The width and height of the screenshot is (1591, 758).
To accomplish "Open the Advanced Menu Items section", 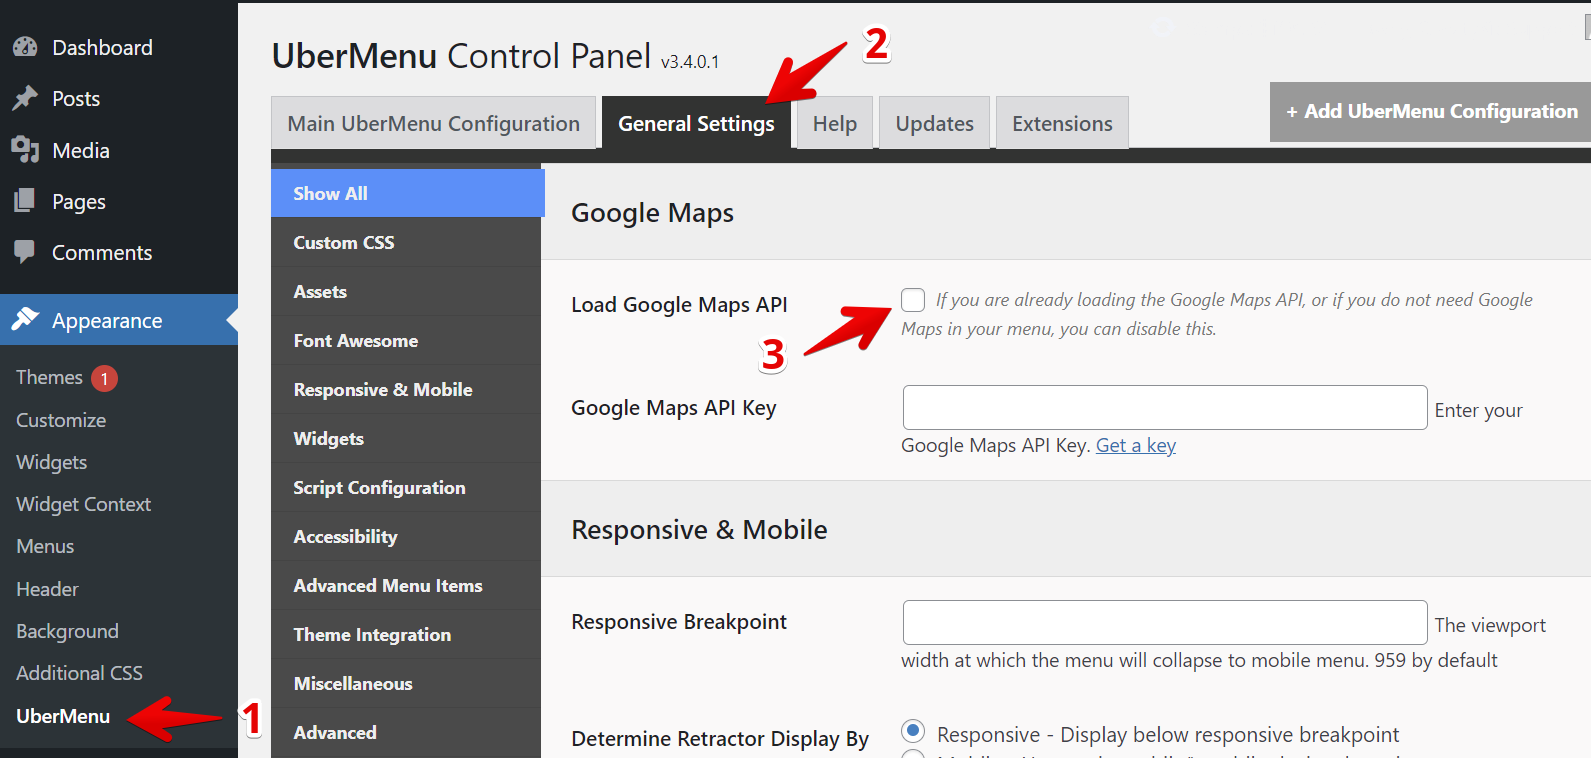I will 406,585.
